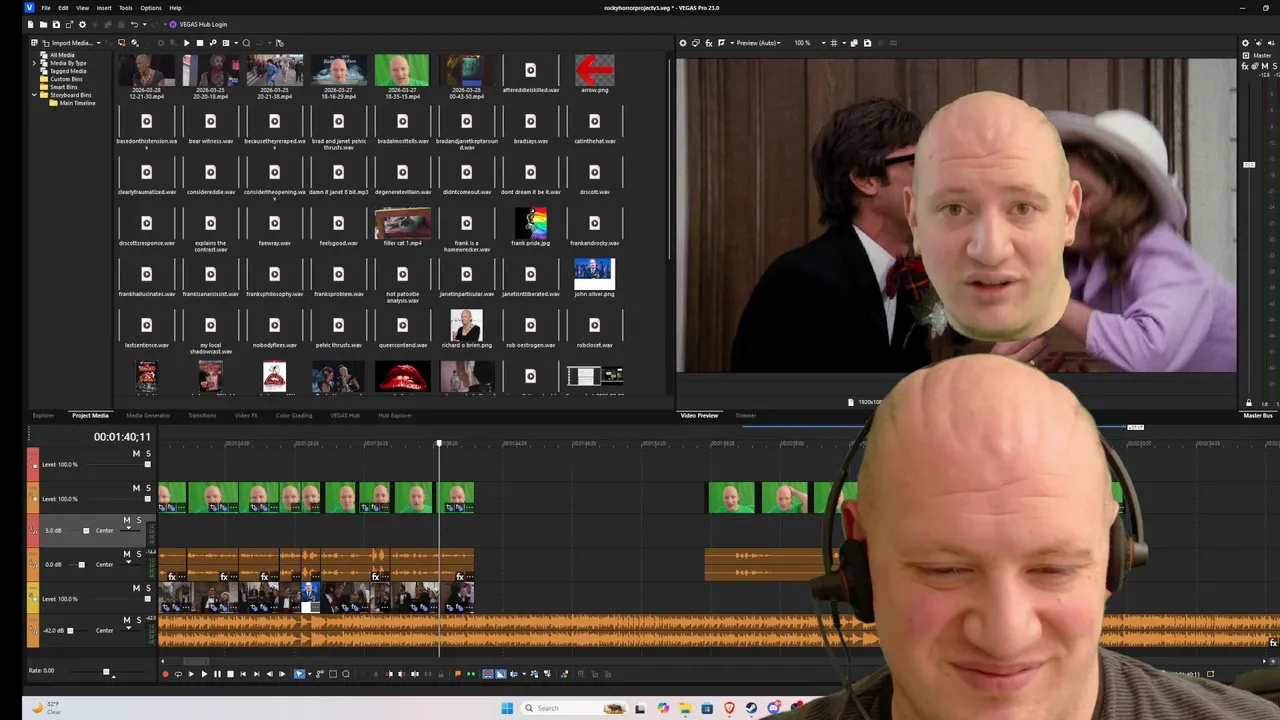This screenshot has width=1280, height=720.
Task: Solo the 0.0 dB audio track
Action: click(x=138, y=554)
